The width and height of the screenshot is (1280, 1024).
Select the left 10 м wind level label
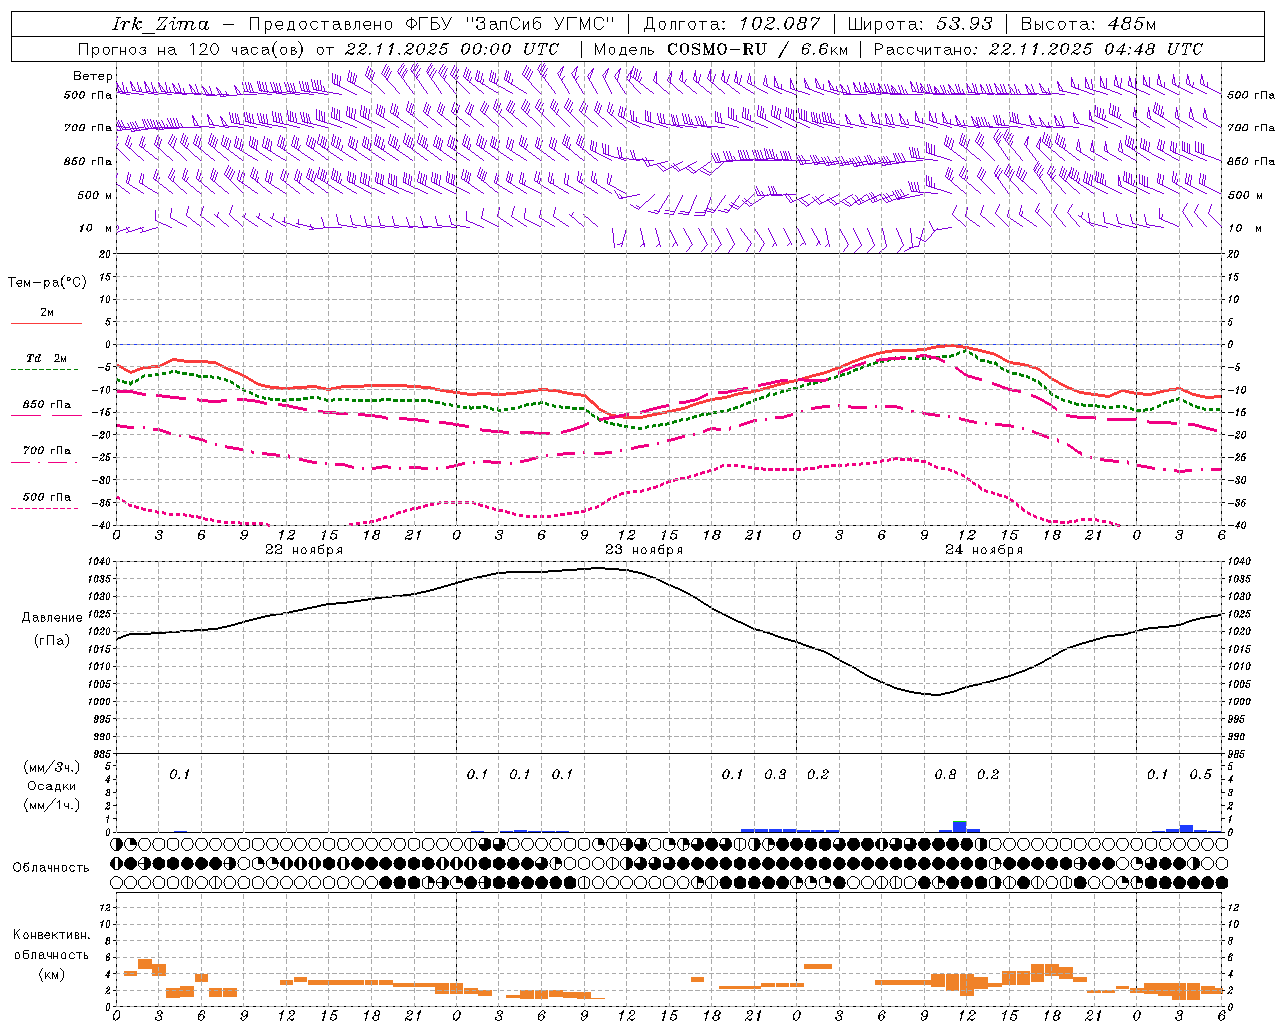coord(97,228)
